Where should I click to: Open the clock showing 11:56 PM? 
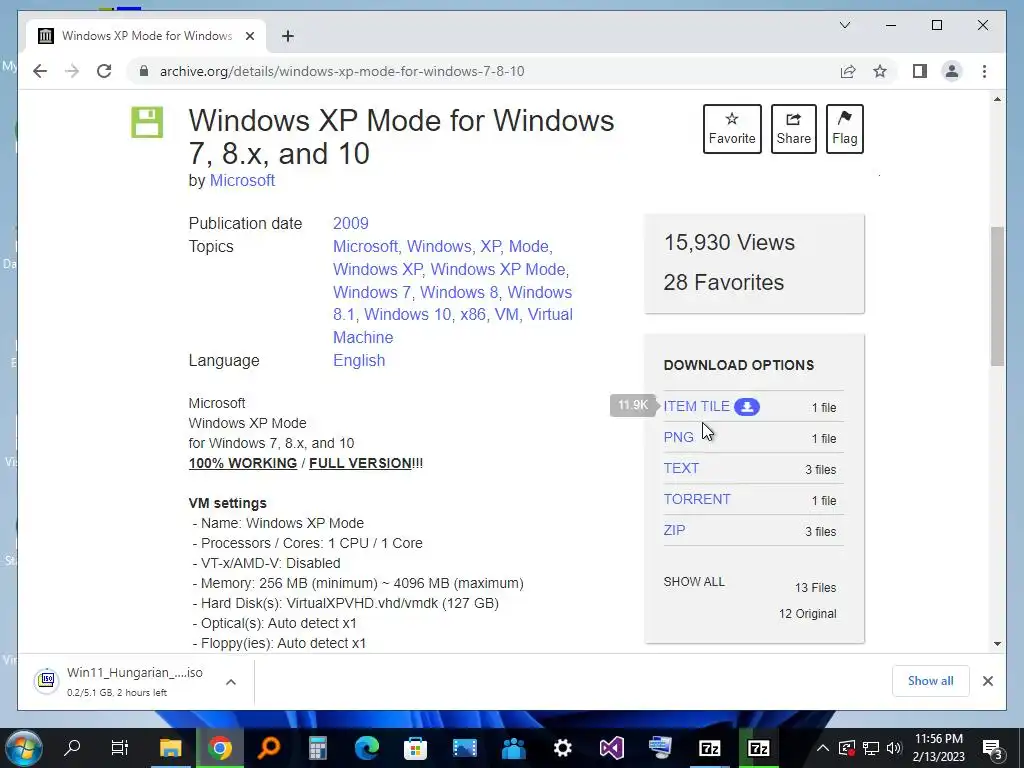938,748
